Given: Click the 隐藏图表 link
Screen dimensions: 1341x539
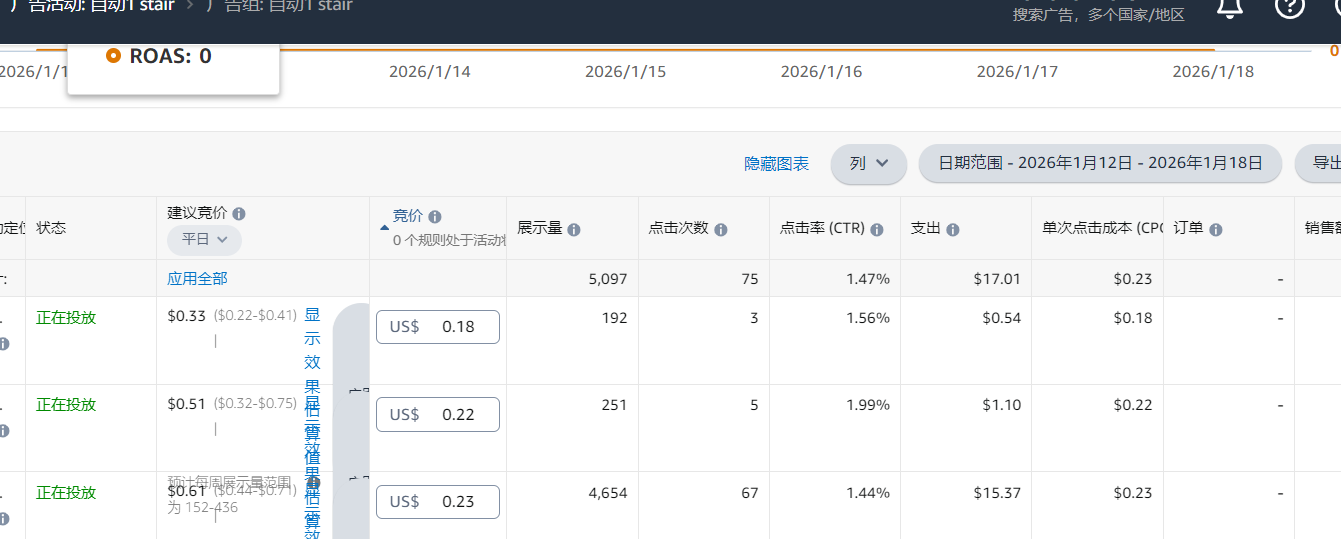Looking at the screenshot, I should pyautogui.click(x=776, y=164).
